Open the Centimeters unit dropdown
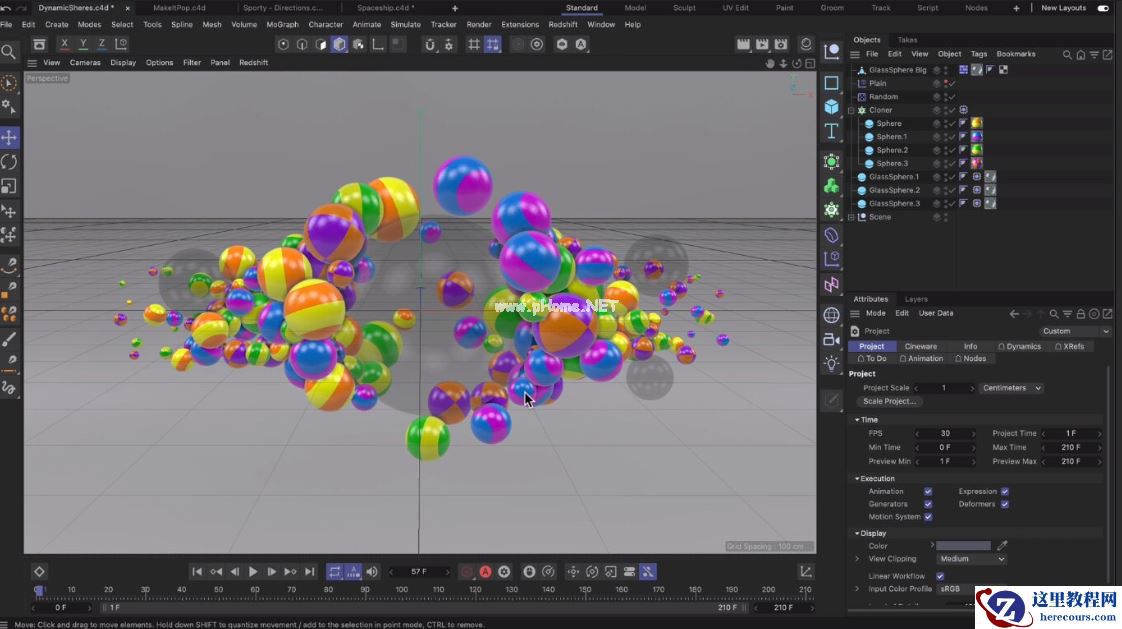The width and height of the screenshot is (1122, 629). (x=1011, y=388)
